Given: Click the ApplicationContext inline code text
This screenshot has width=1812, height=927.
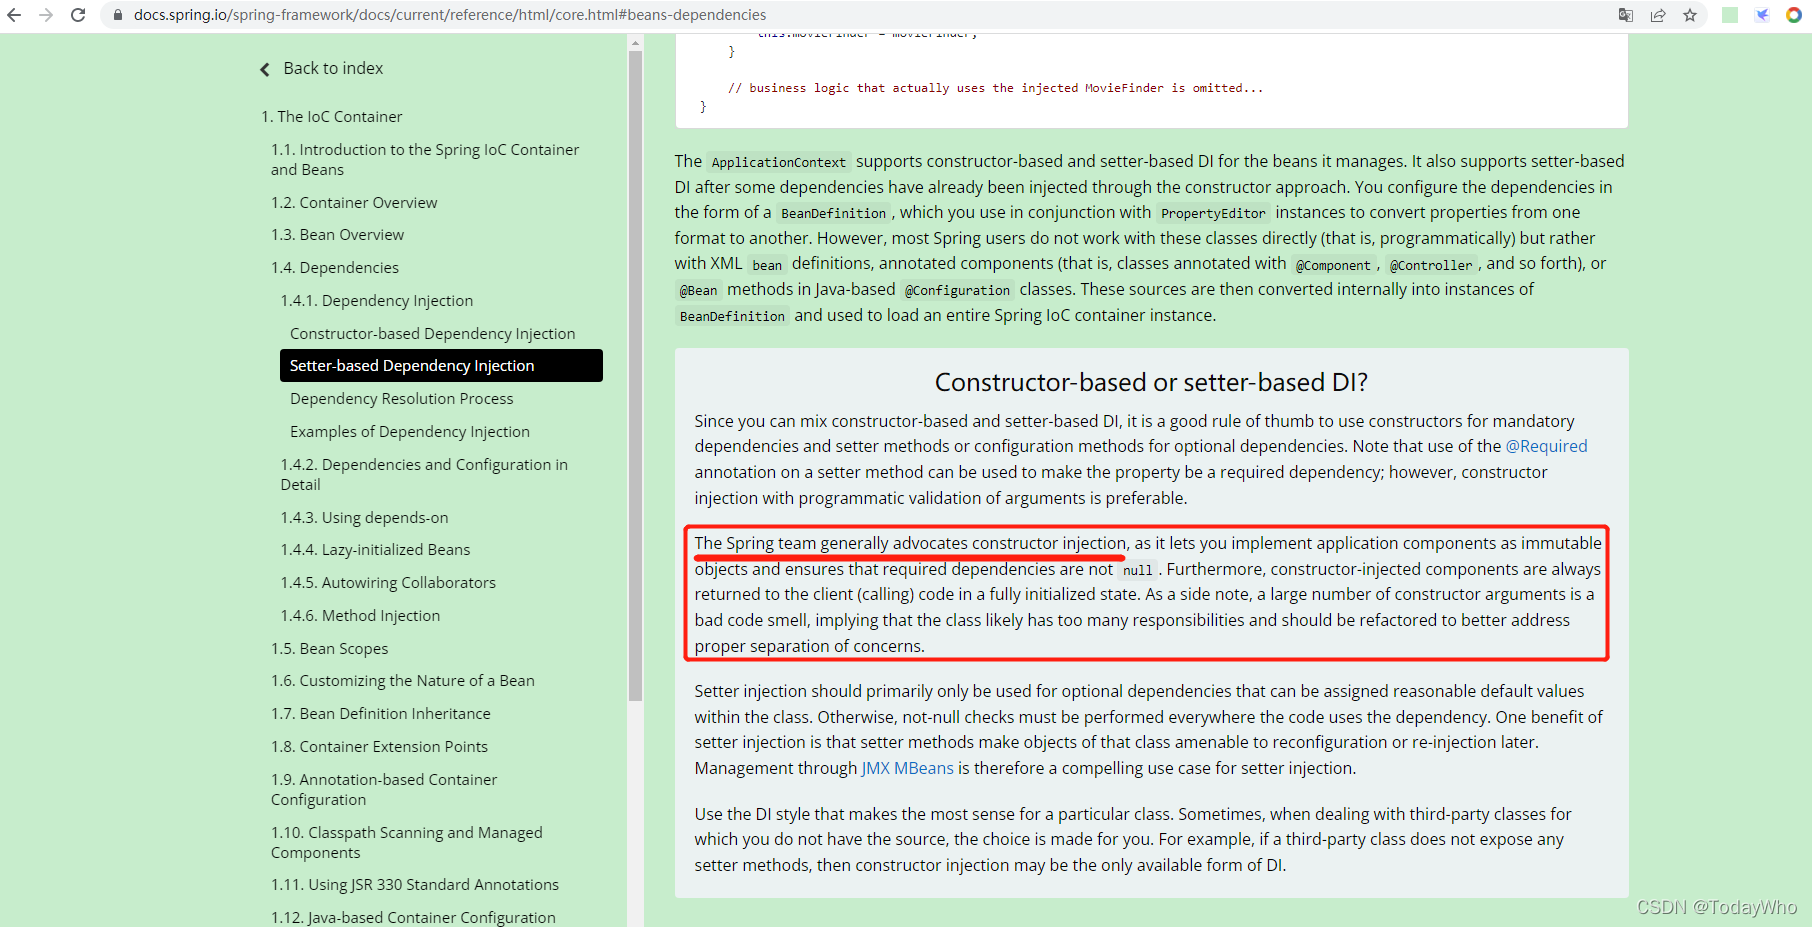Looking at the screenshot, I should pyautogui.click(x=778, y=162).
